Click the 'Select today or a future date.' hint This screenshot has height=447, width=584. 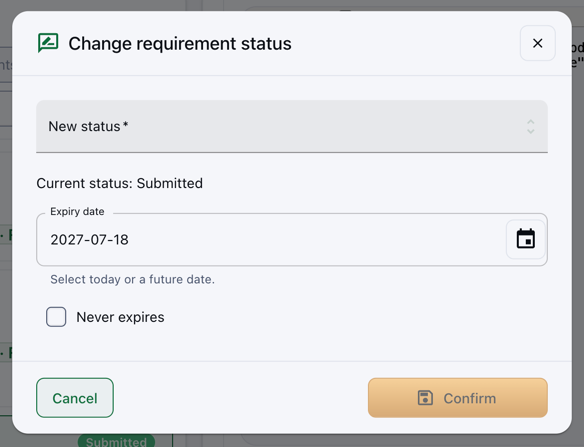click(133, 279)
